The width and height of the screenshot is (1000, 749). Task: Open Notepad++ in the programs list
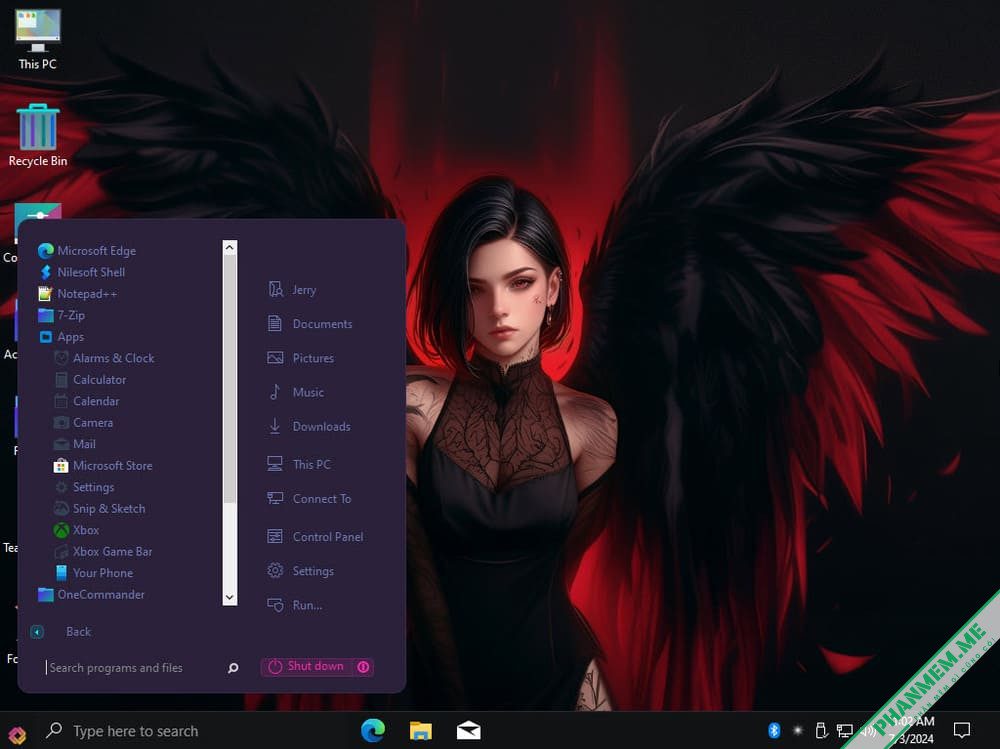pyautogui.click(x=78, y=293)
